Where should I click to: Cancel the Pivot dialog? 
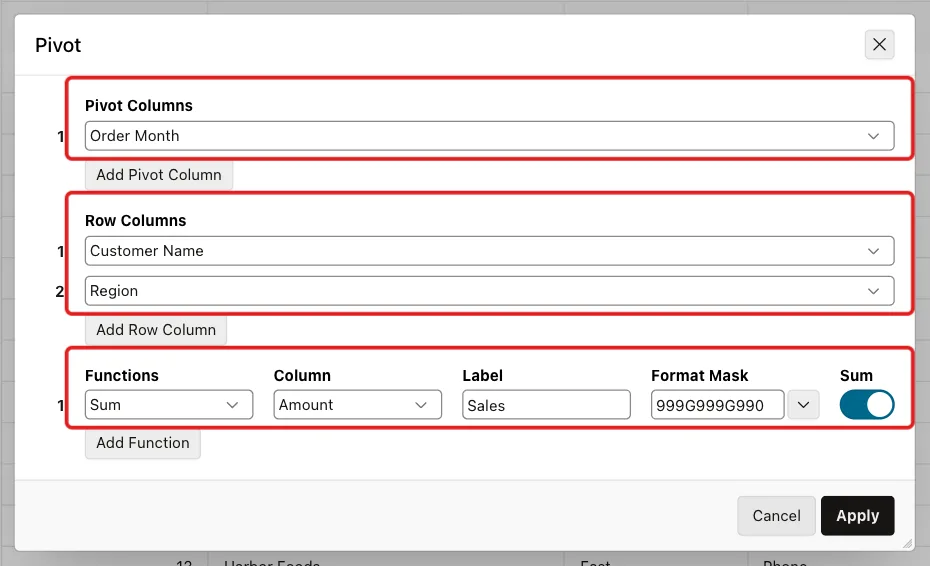(x=776, y=516)
